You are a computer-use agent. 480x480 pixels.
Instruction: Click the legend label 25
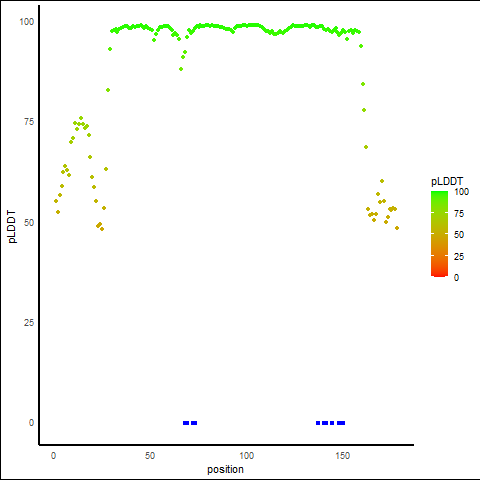coord(459,257)
